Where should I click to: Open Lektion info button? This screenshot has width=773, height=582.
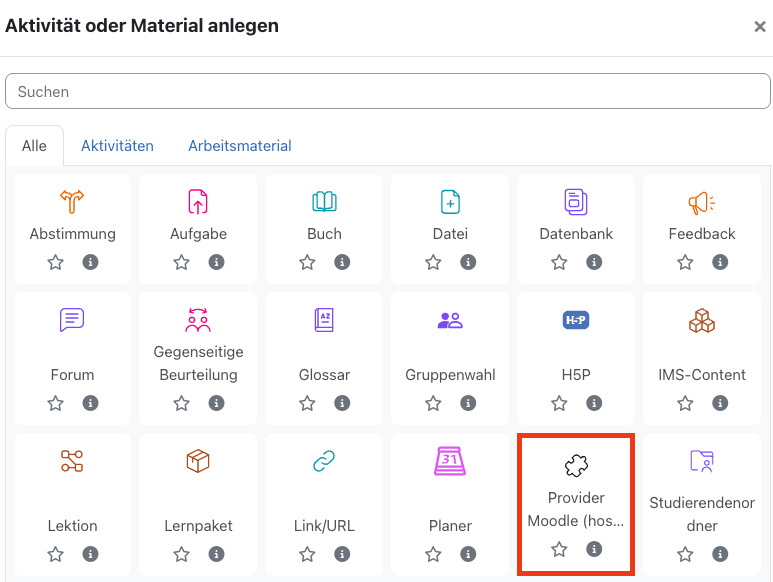(x=90, y=554)
